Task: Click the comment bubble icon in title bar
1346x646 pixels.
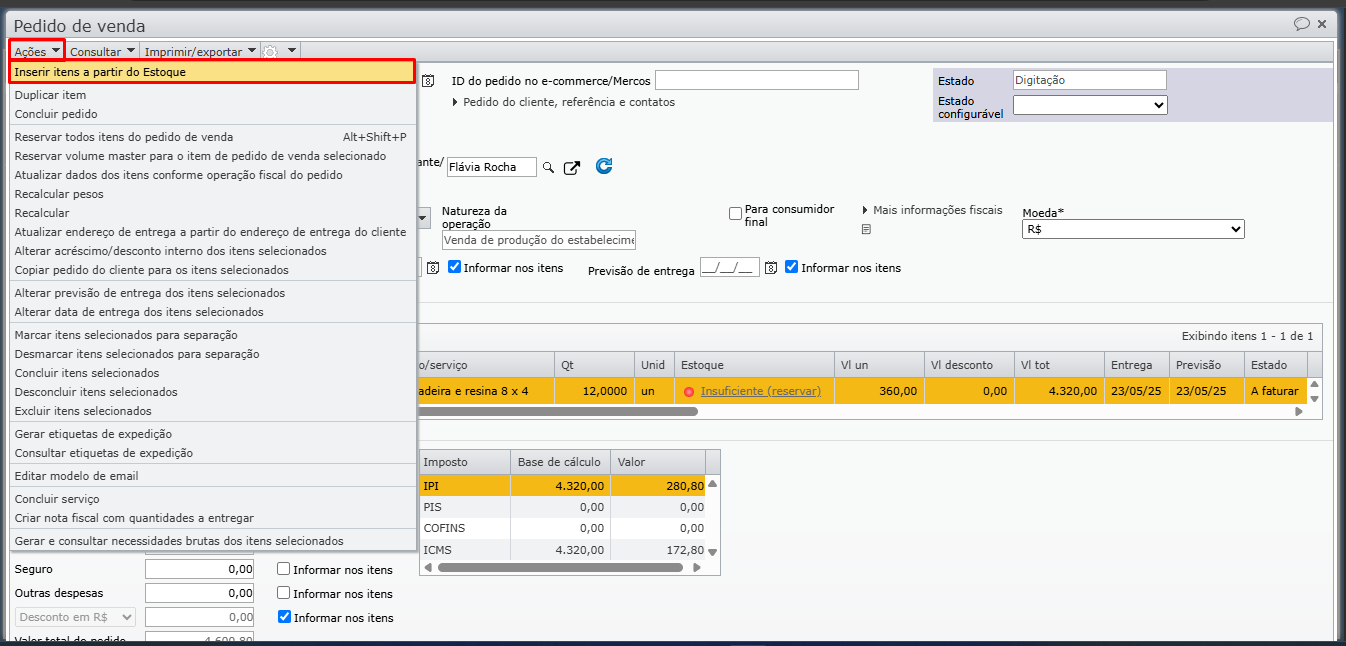Action: point(1301,24)
